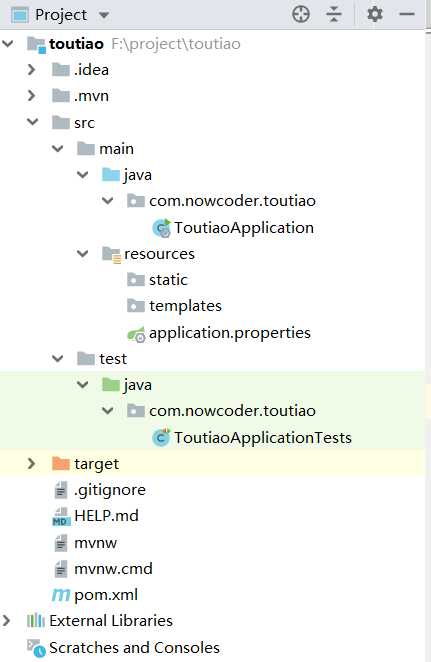Click the locate/select opened file target icon

(301, 14)
